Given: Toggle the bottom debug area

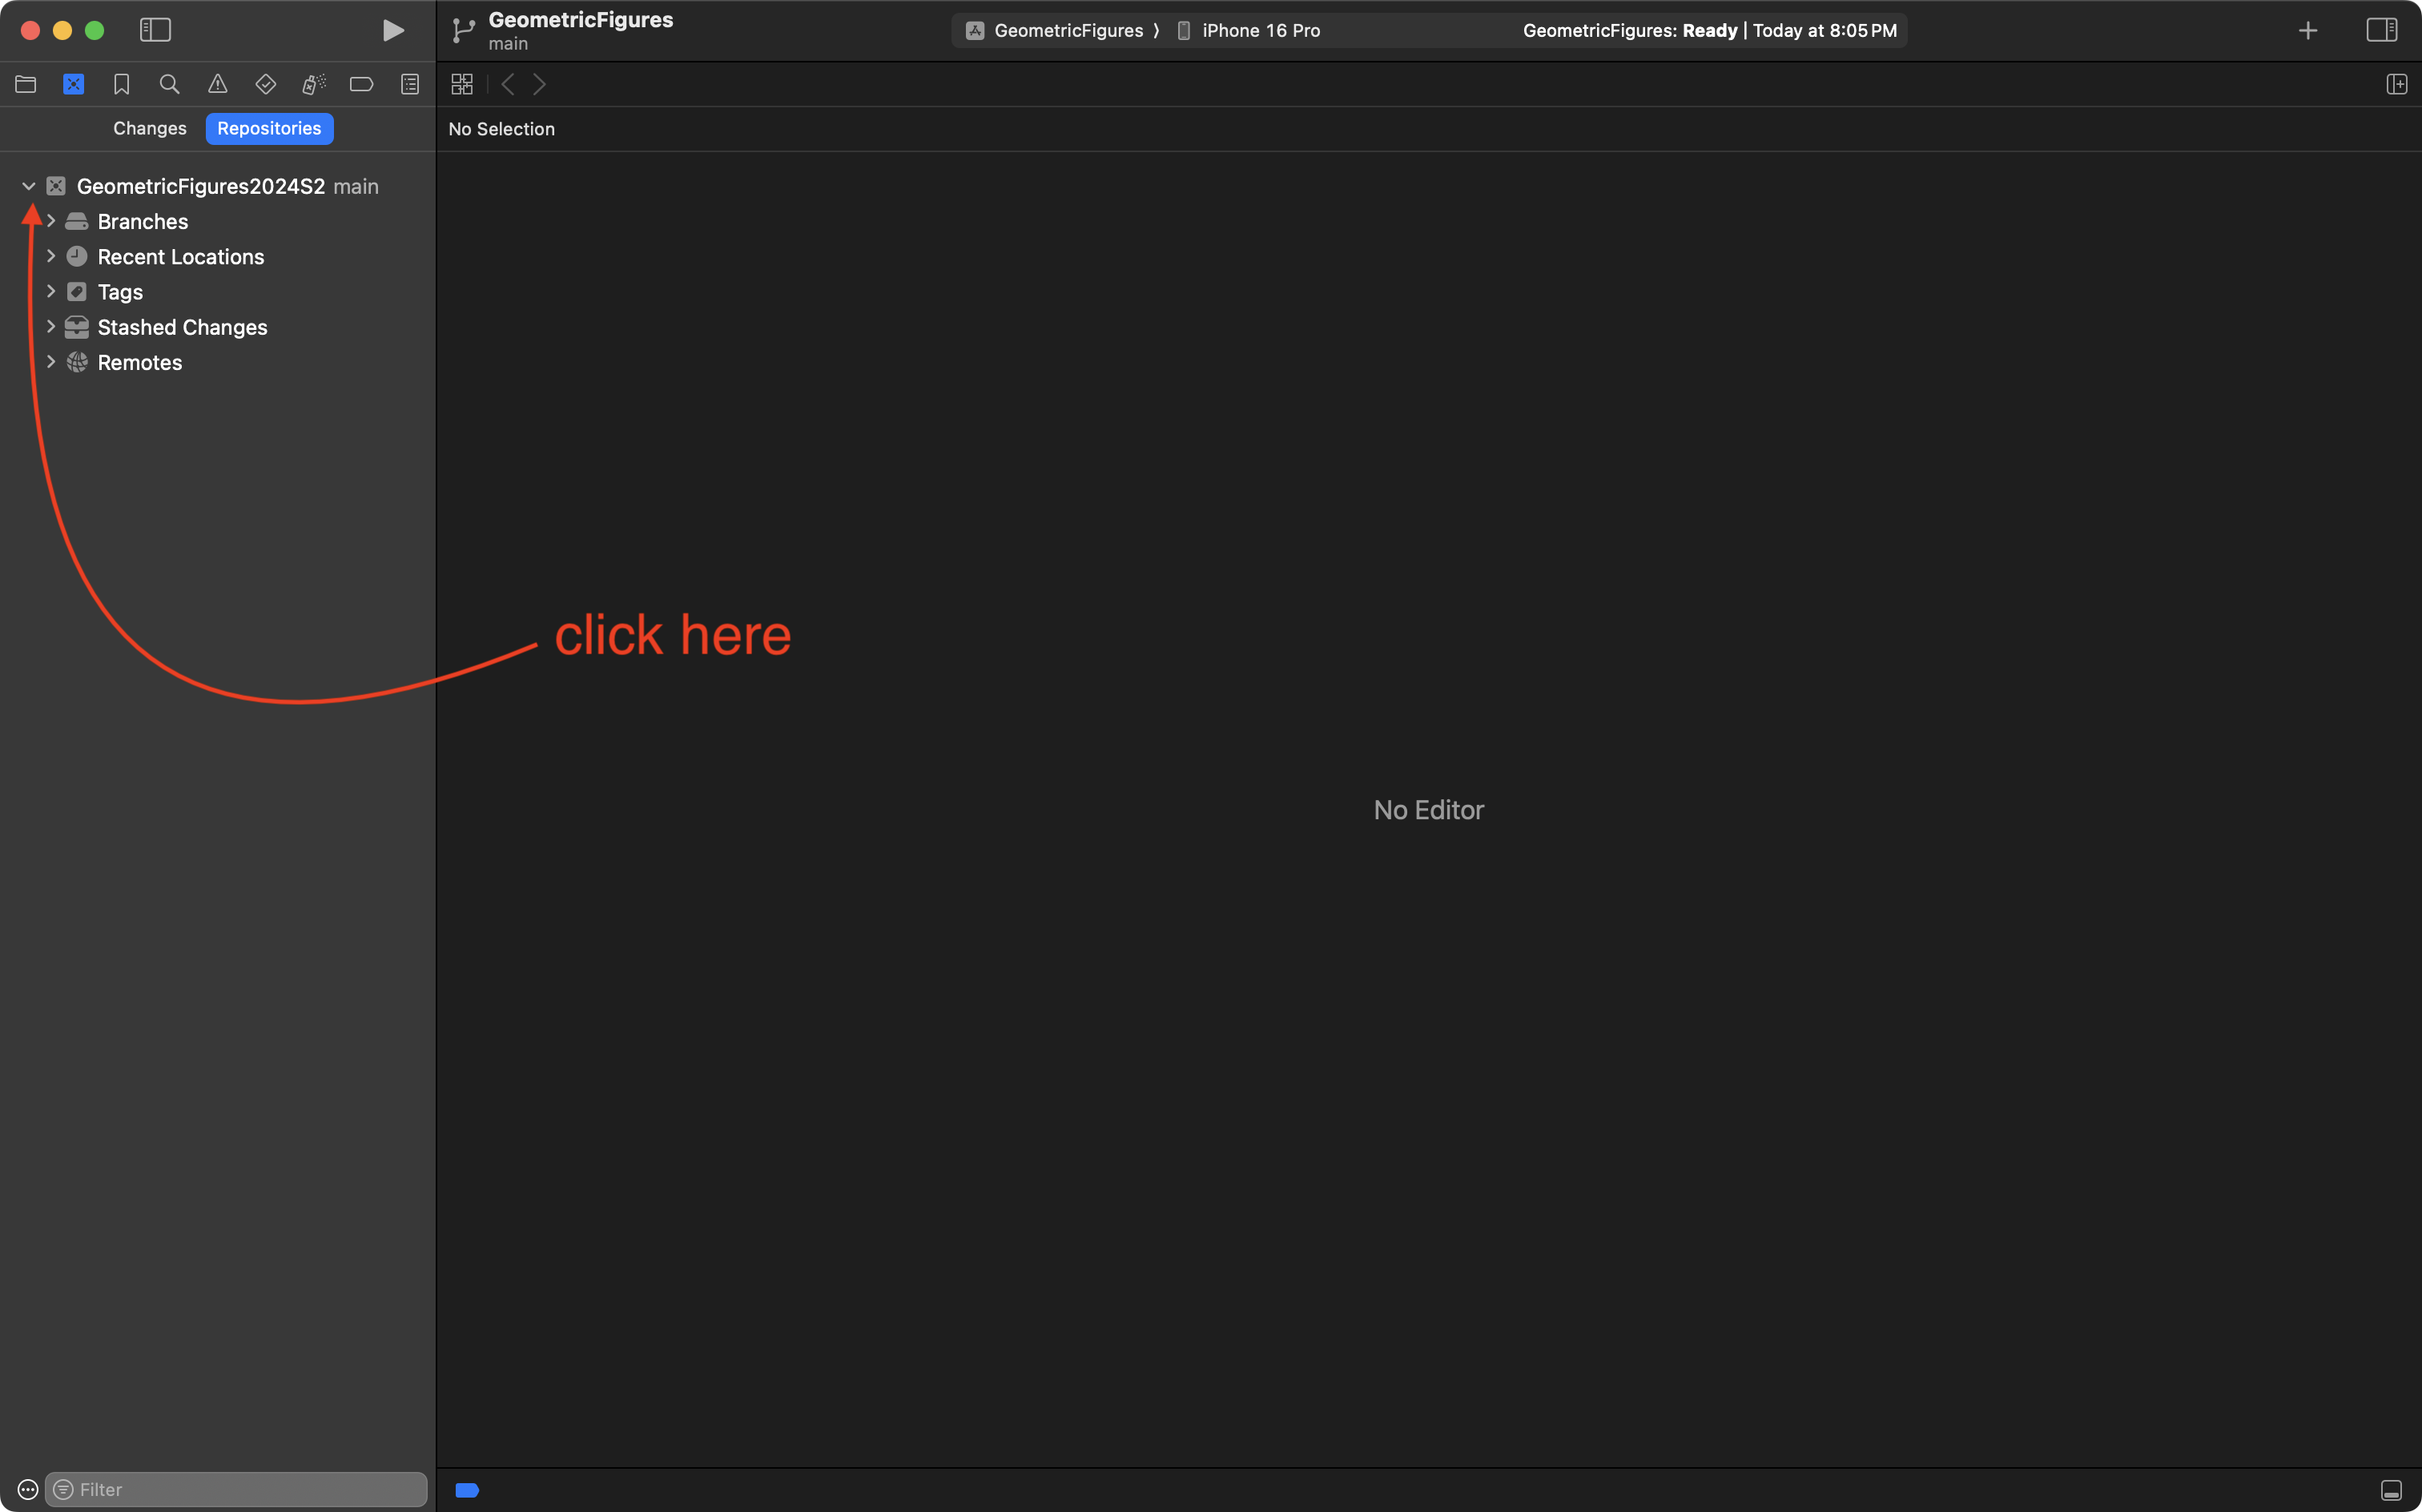Looking at the screenshot, I should click(2391, 1490).
